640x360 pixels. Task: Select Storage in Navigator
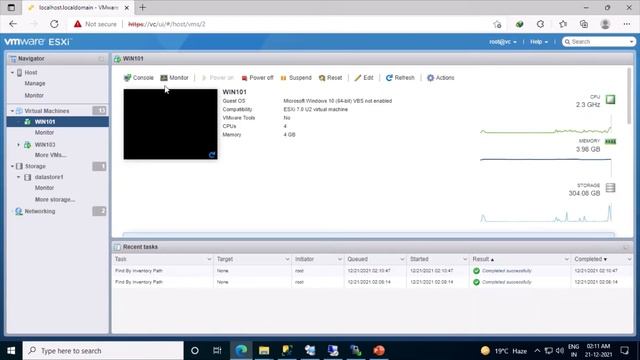(x=35, y=166)
